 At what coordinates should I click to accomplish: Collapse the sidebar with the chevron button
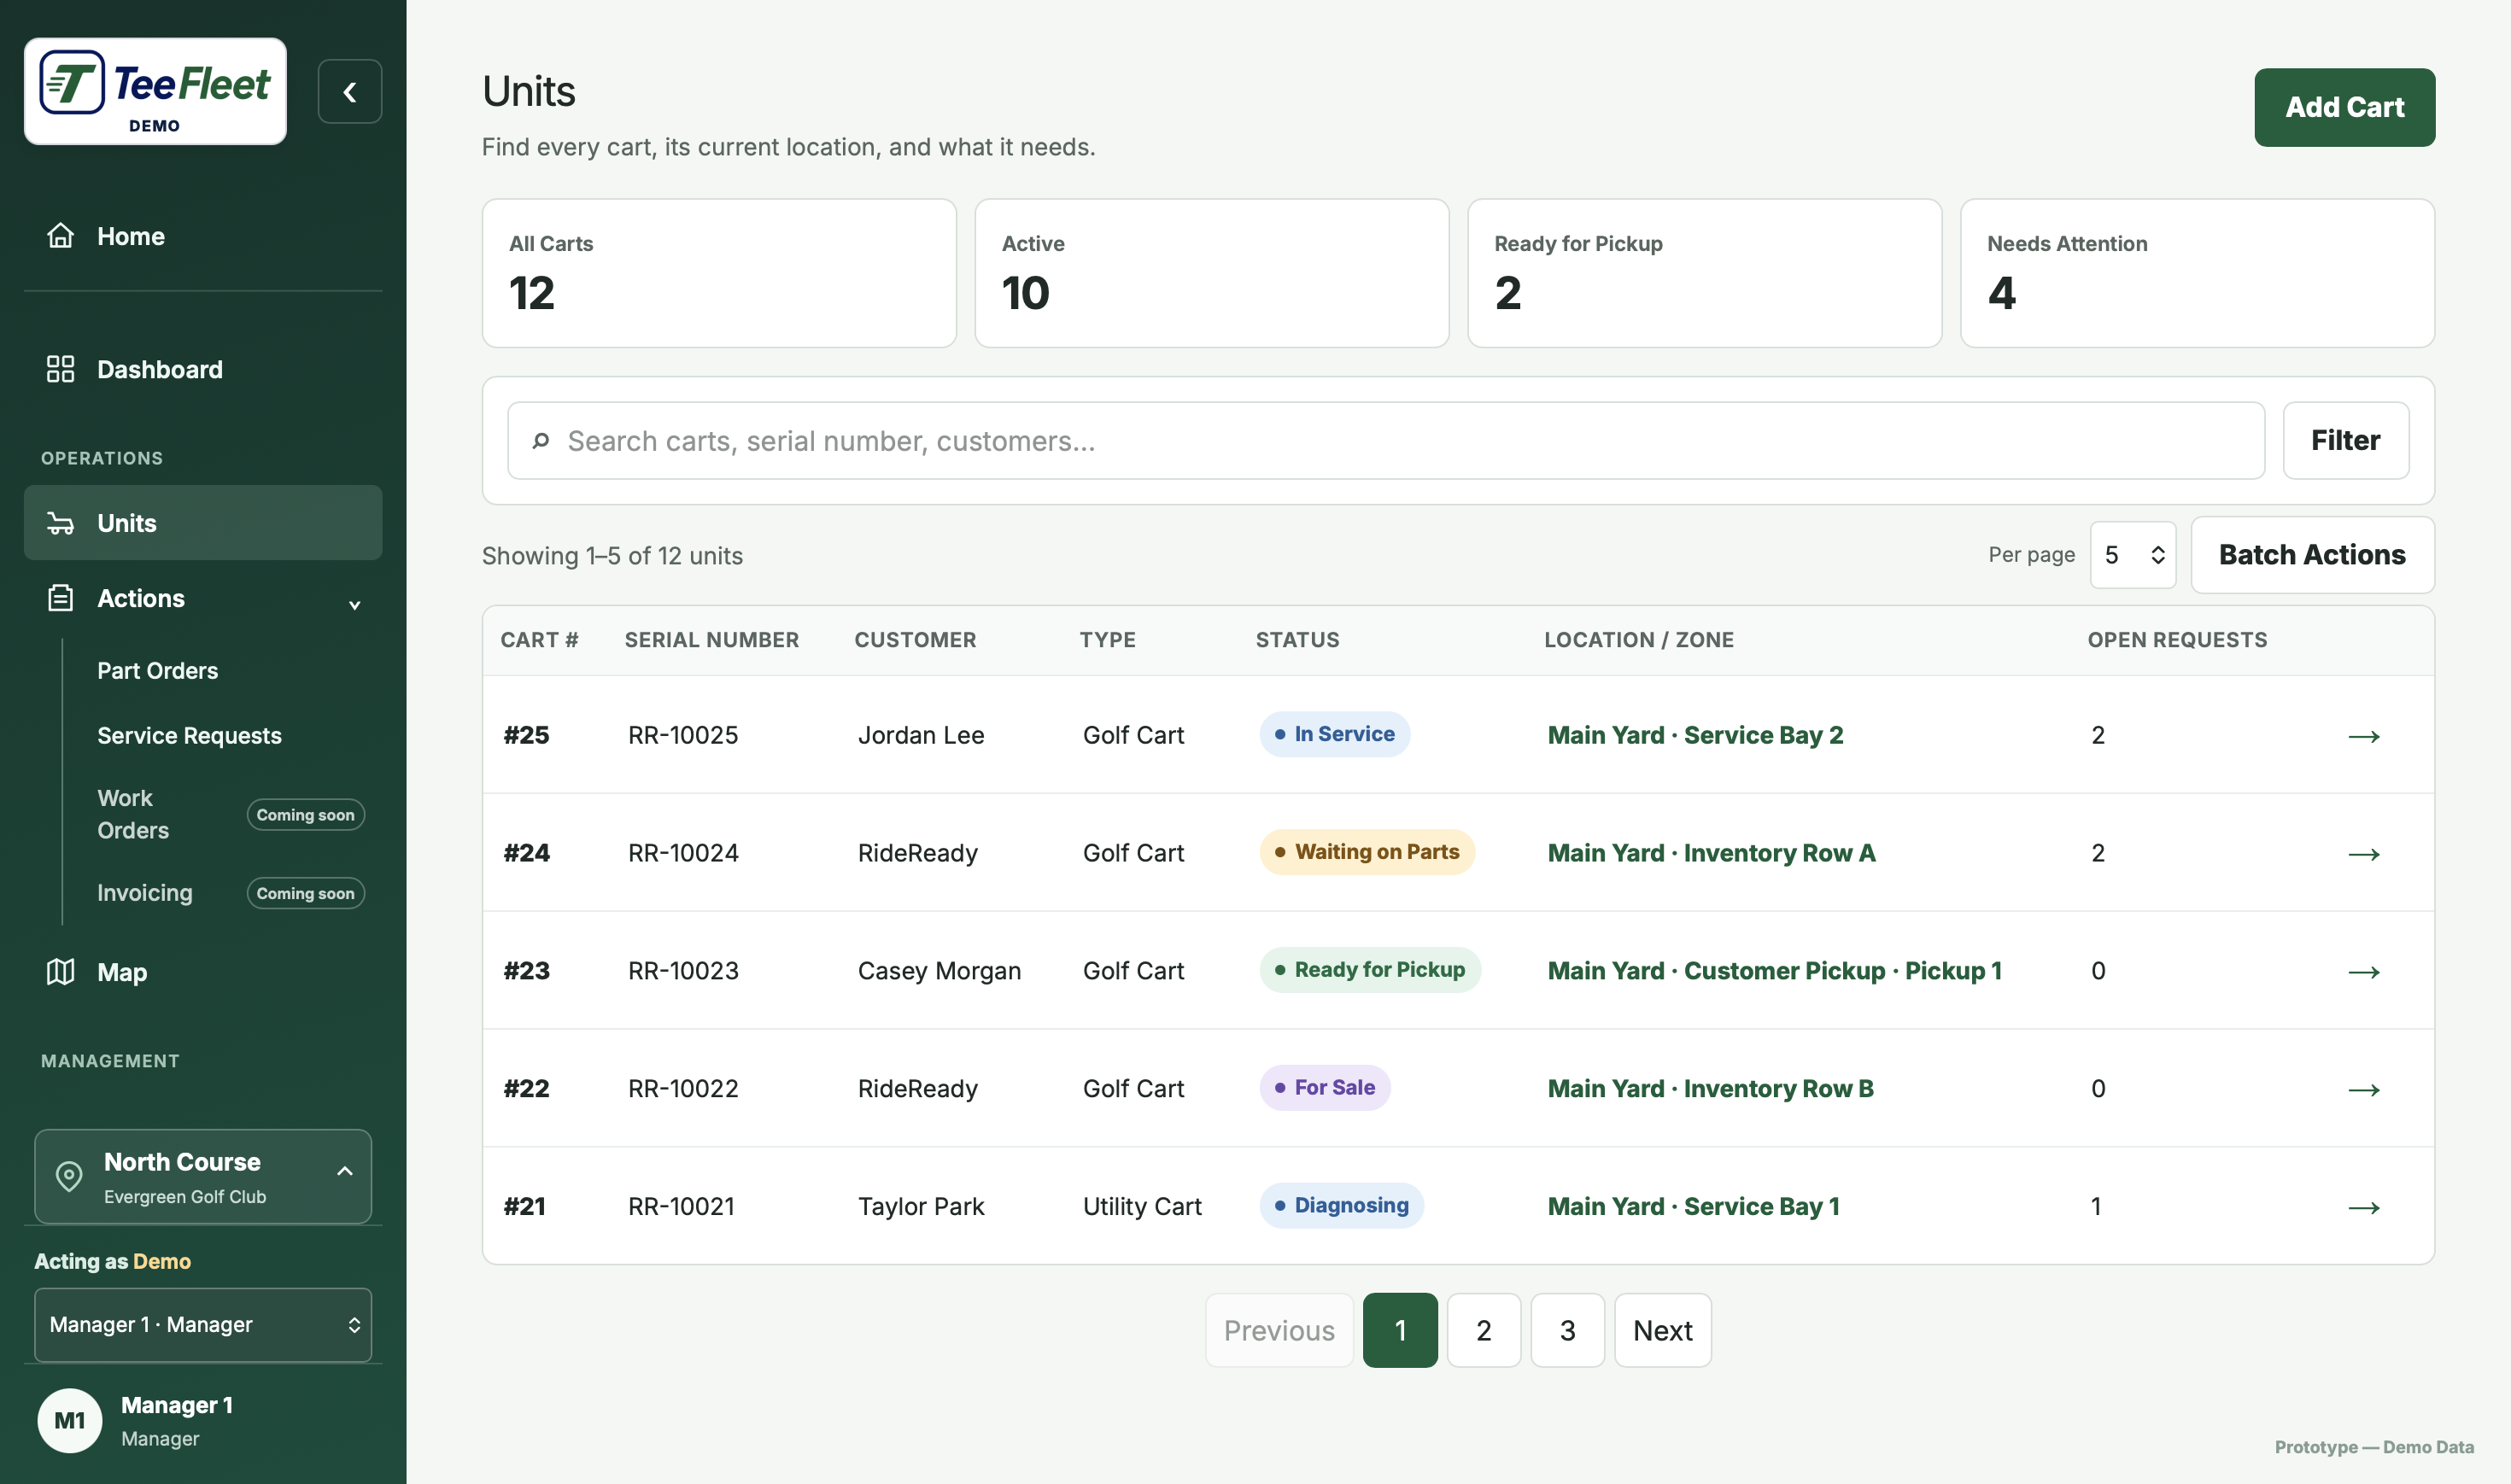tap(349, 92)
